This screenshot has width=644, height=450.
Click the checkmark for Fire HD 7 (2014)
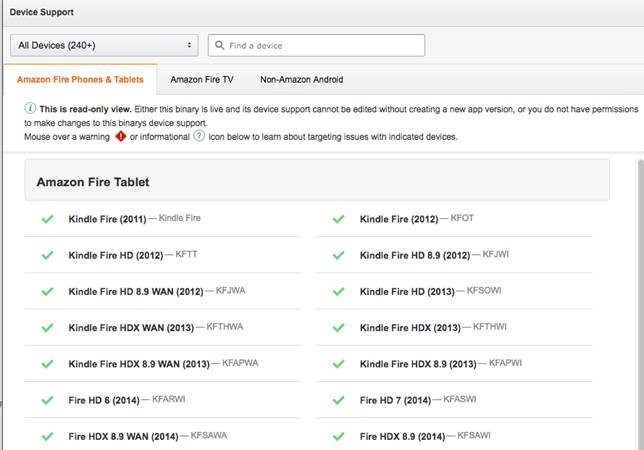(x=338, y=399)
